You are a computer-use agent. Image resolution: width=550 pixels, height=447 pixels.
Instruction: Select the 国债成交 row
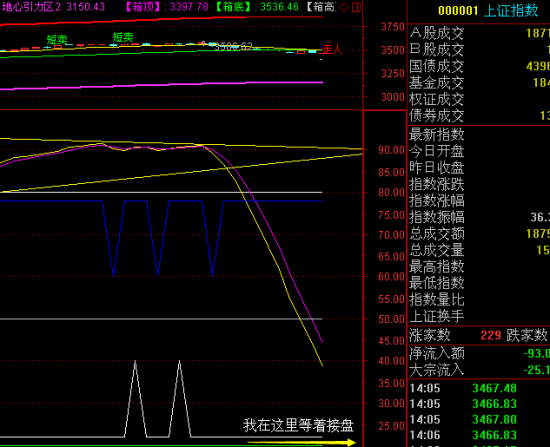coord(479,66)
